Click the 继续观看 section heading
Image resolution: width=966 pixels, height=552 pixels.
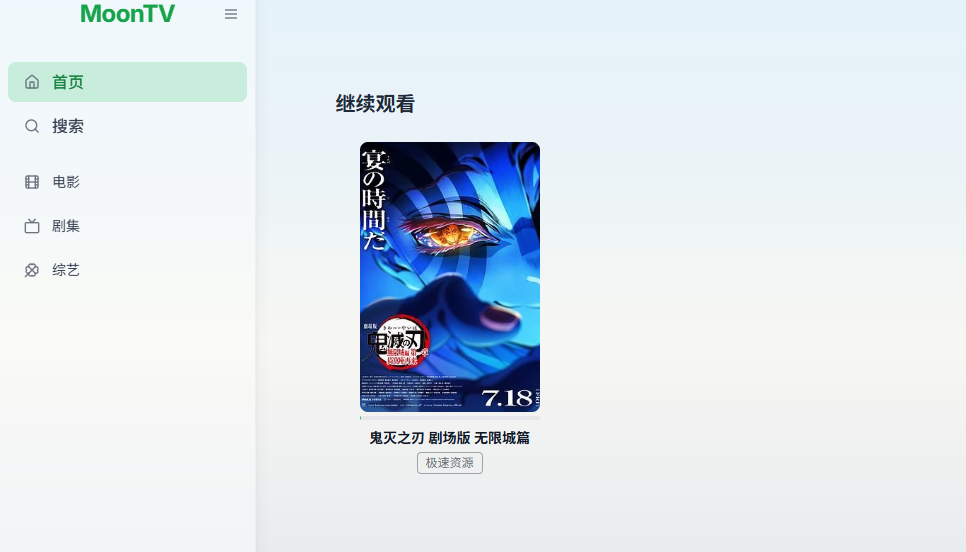375,104
